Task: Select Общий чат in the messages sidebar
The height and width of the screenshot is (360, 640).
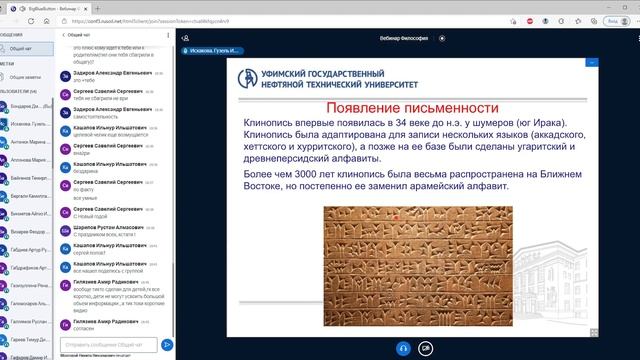Action: coord(27,49)
